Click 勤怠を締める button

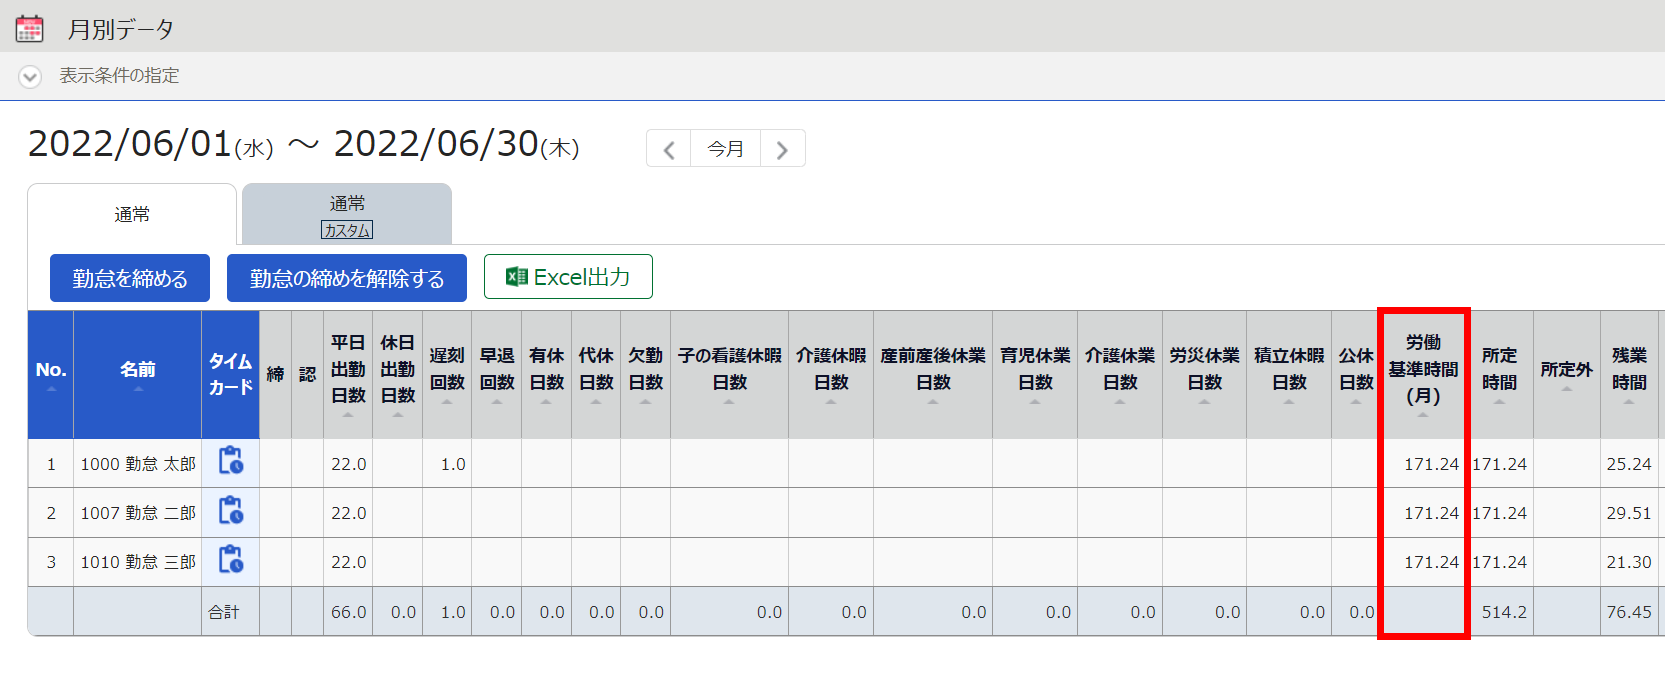tap(130, 278)
